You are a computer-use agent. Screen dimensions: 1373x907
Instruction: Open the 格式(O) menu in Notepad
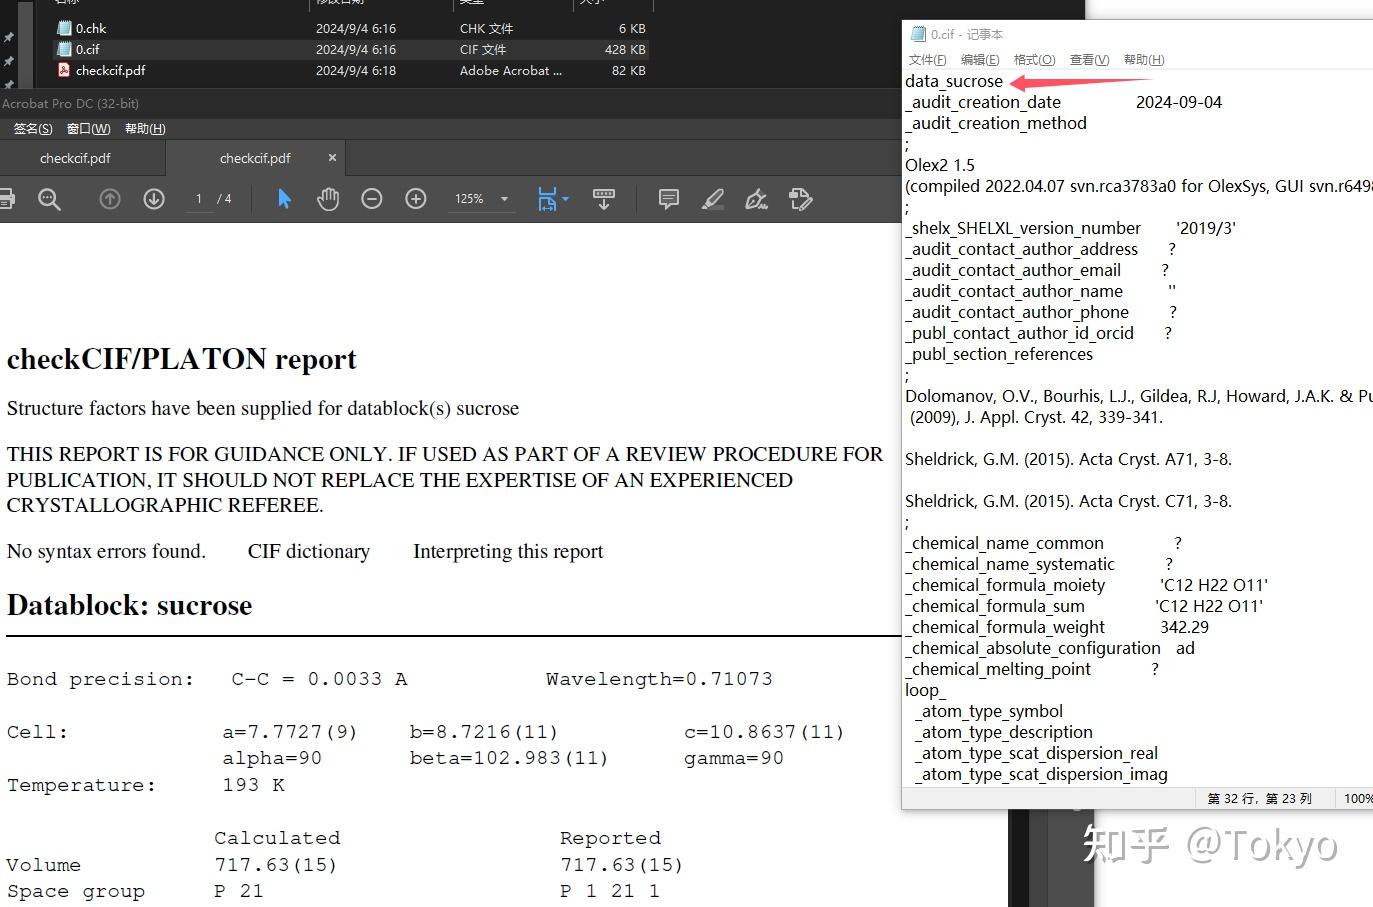(1034, 59)
